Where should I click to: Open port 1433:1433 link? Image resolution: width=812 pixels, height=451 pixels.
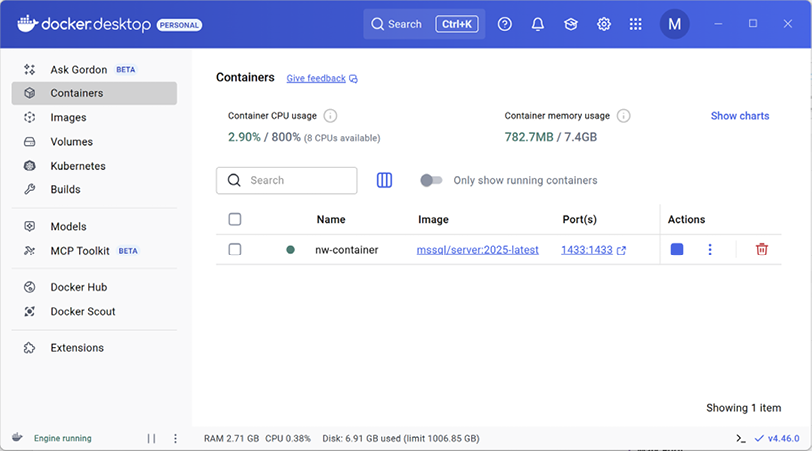pos(587,250)
